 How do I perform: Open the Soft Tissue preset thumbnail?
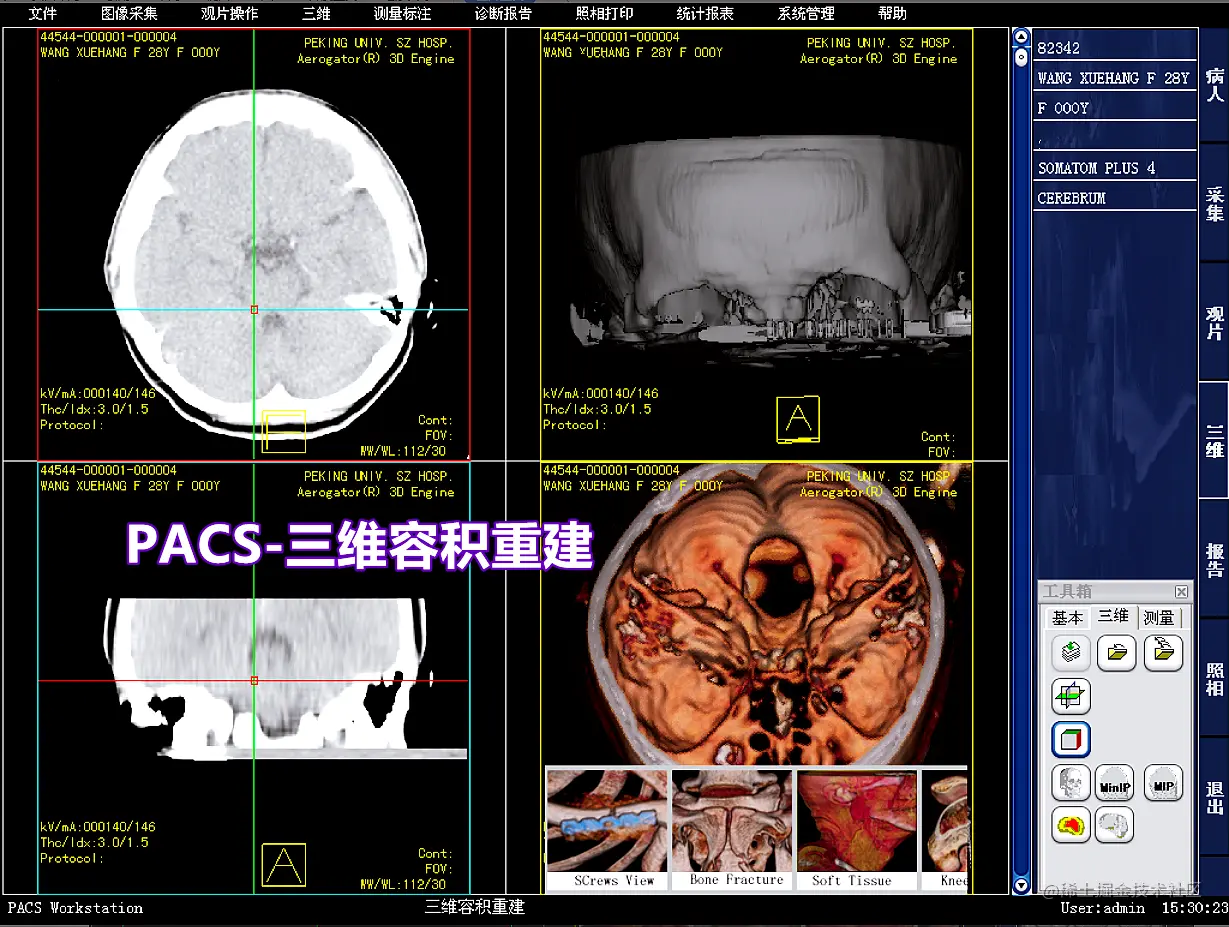[856, 828]
